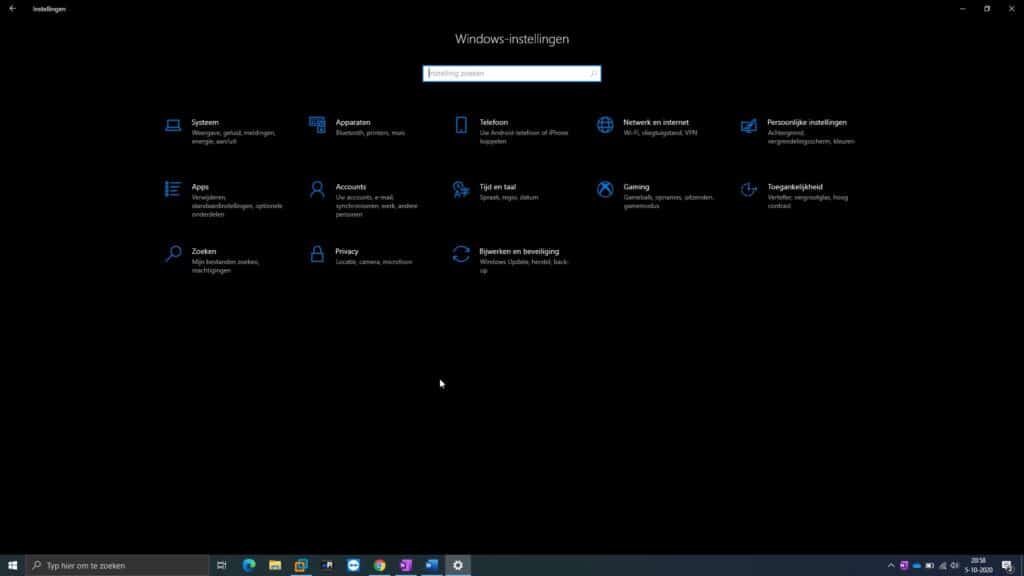Open the Accounts category label
1024x576 pixels.
pos(351,187)
